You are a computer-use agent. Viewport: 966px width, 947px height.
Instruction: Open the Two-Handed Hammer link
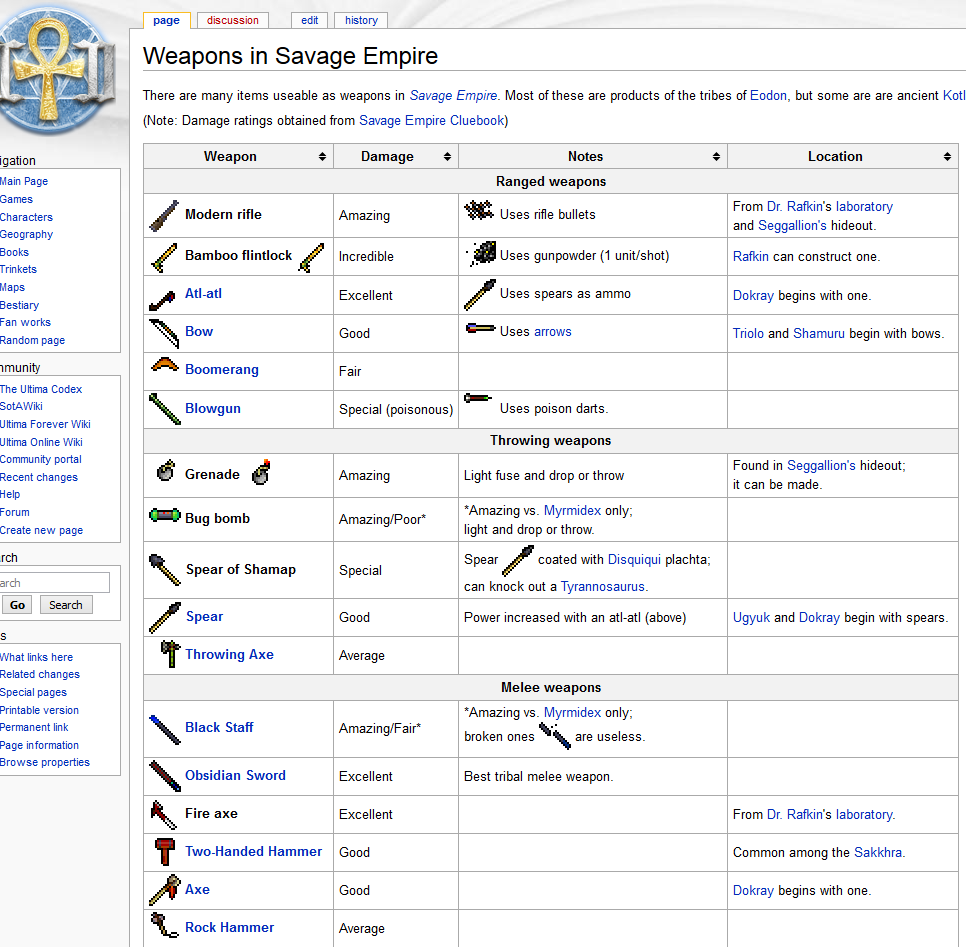254,851
